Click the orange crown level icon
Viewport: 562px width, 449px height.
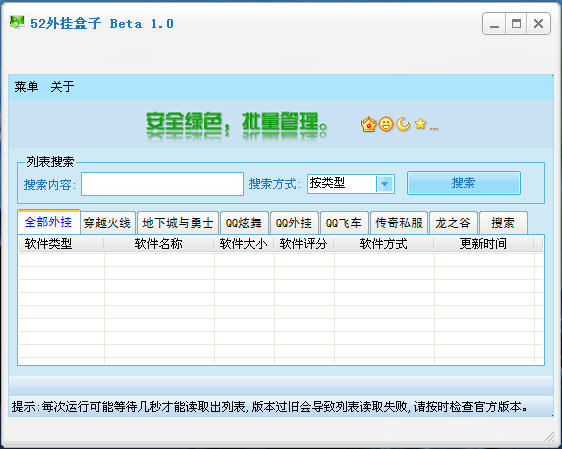pyautogui.click(x=368, y=124)
